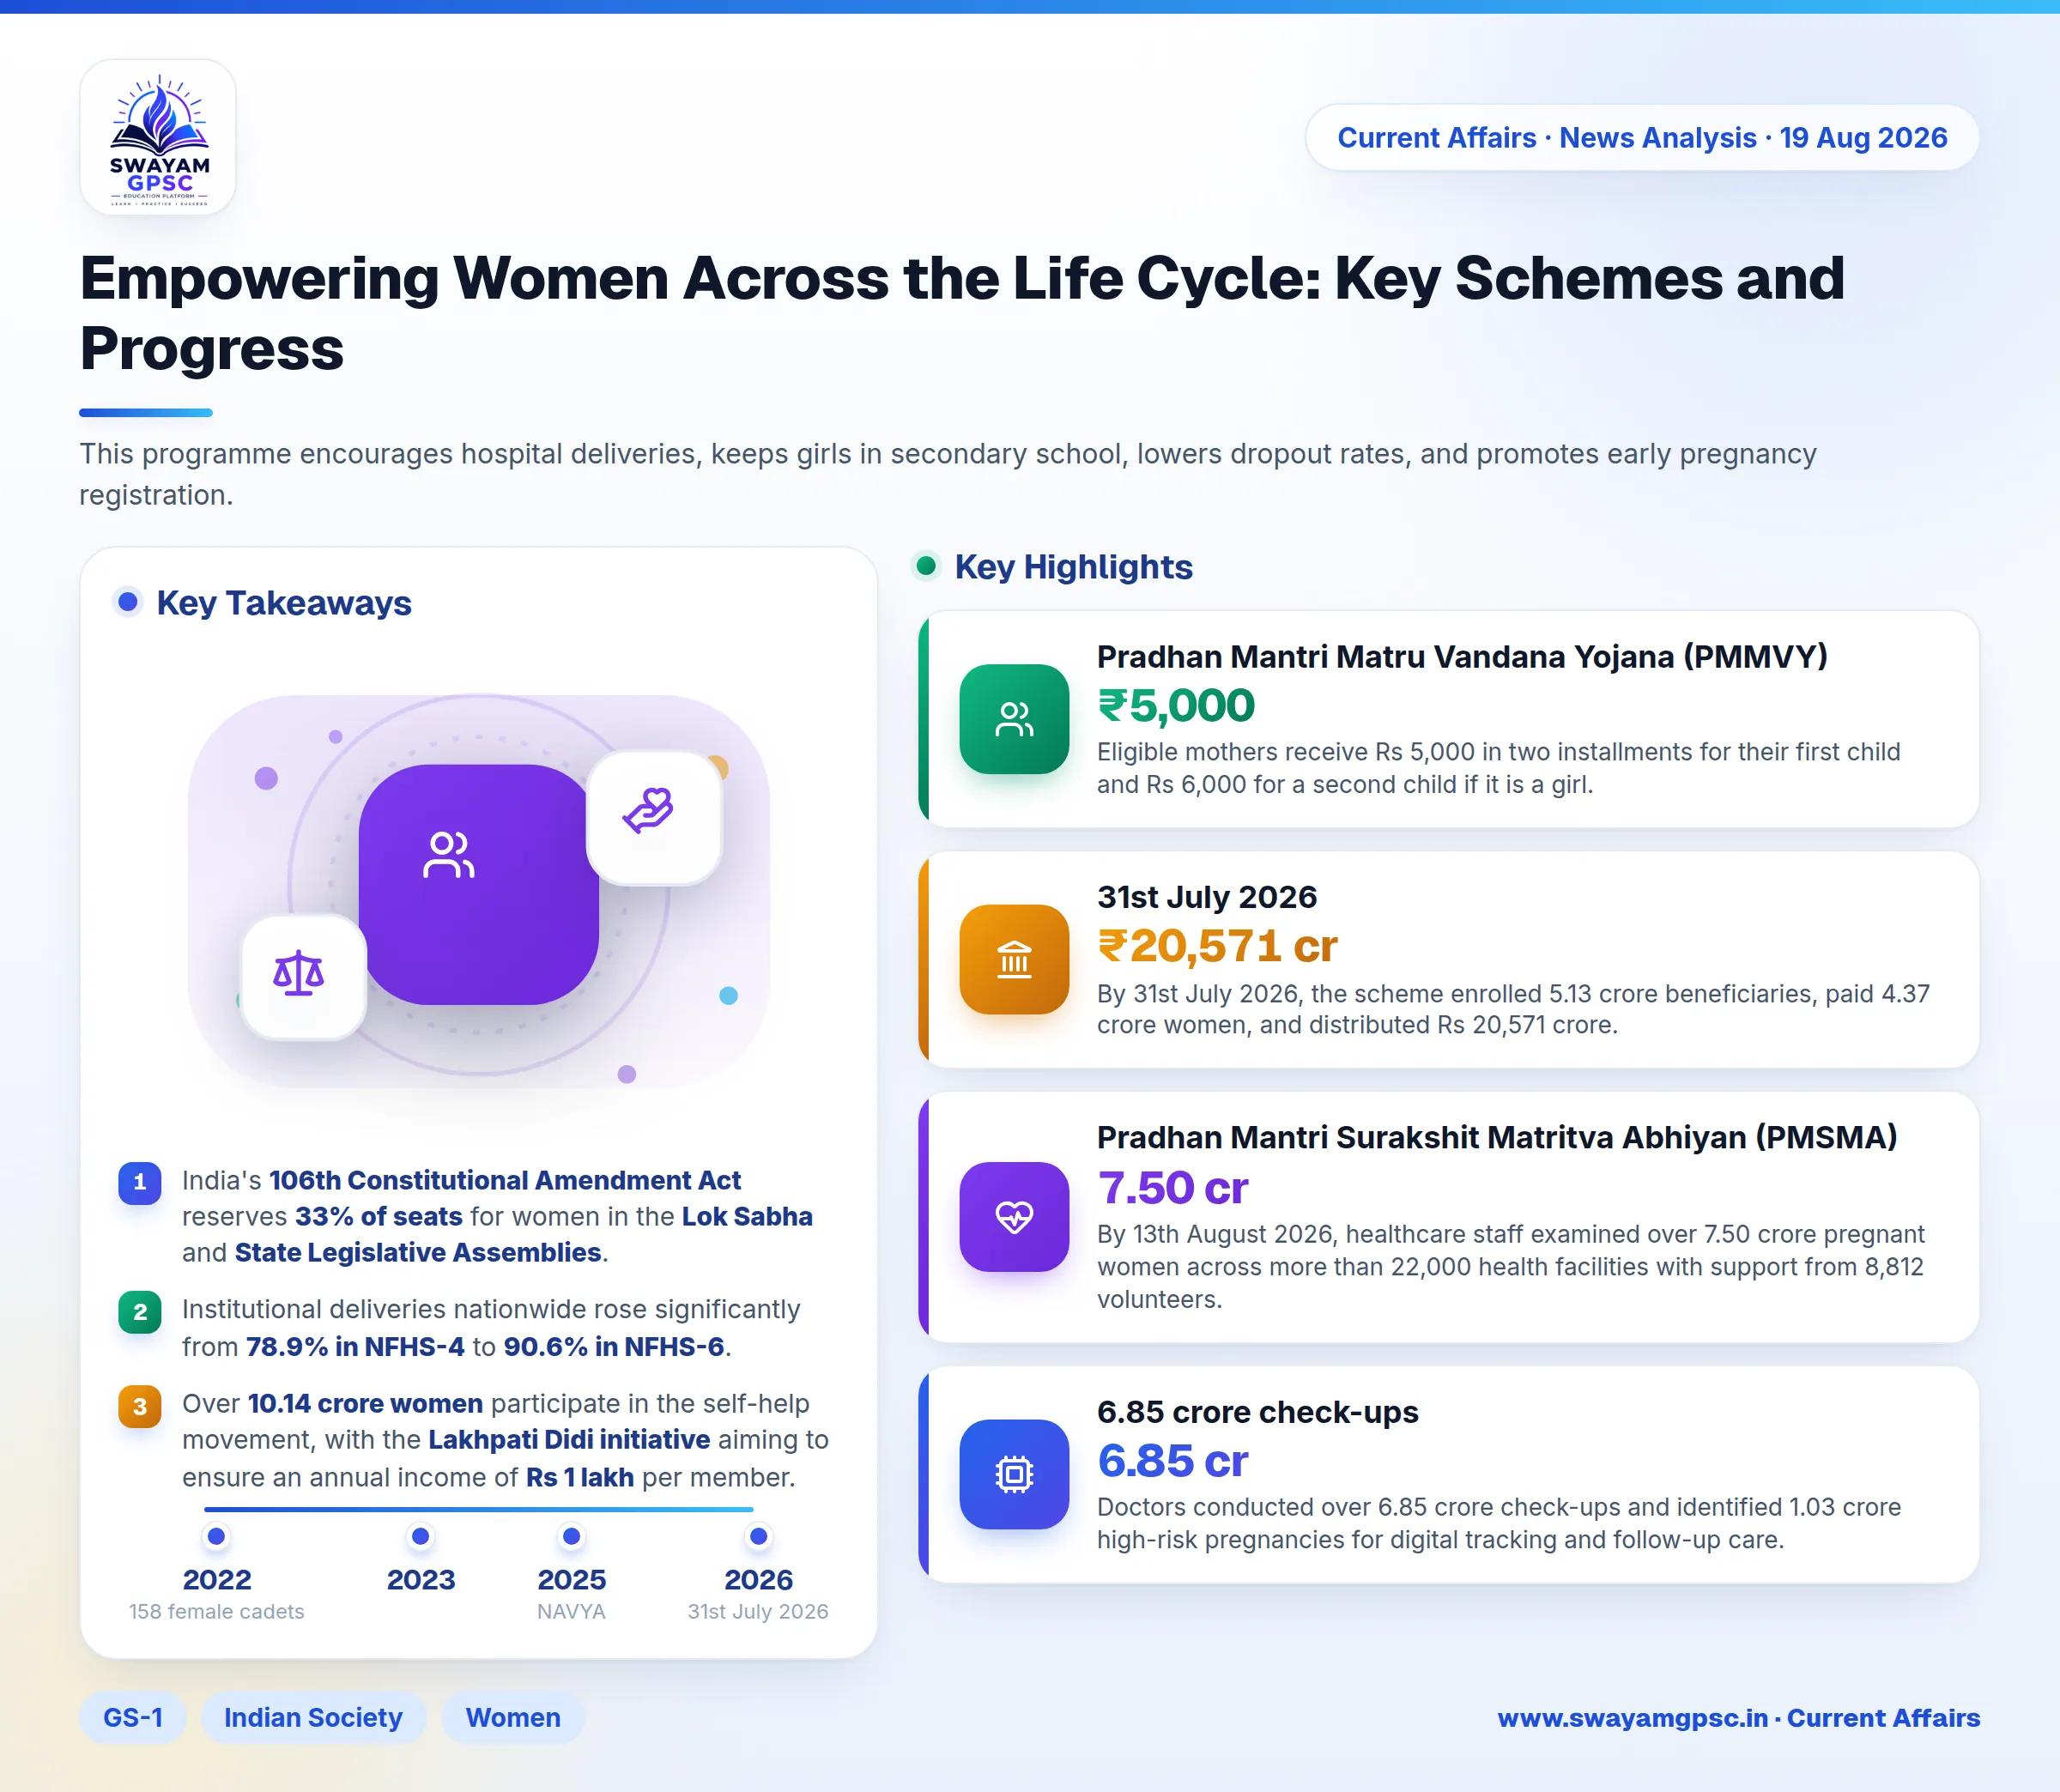Click the 31st July 2026 card heading
2060x1792 pixels.
coord(1207,897)
